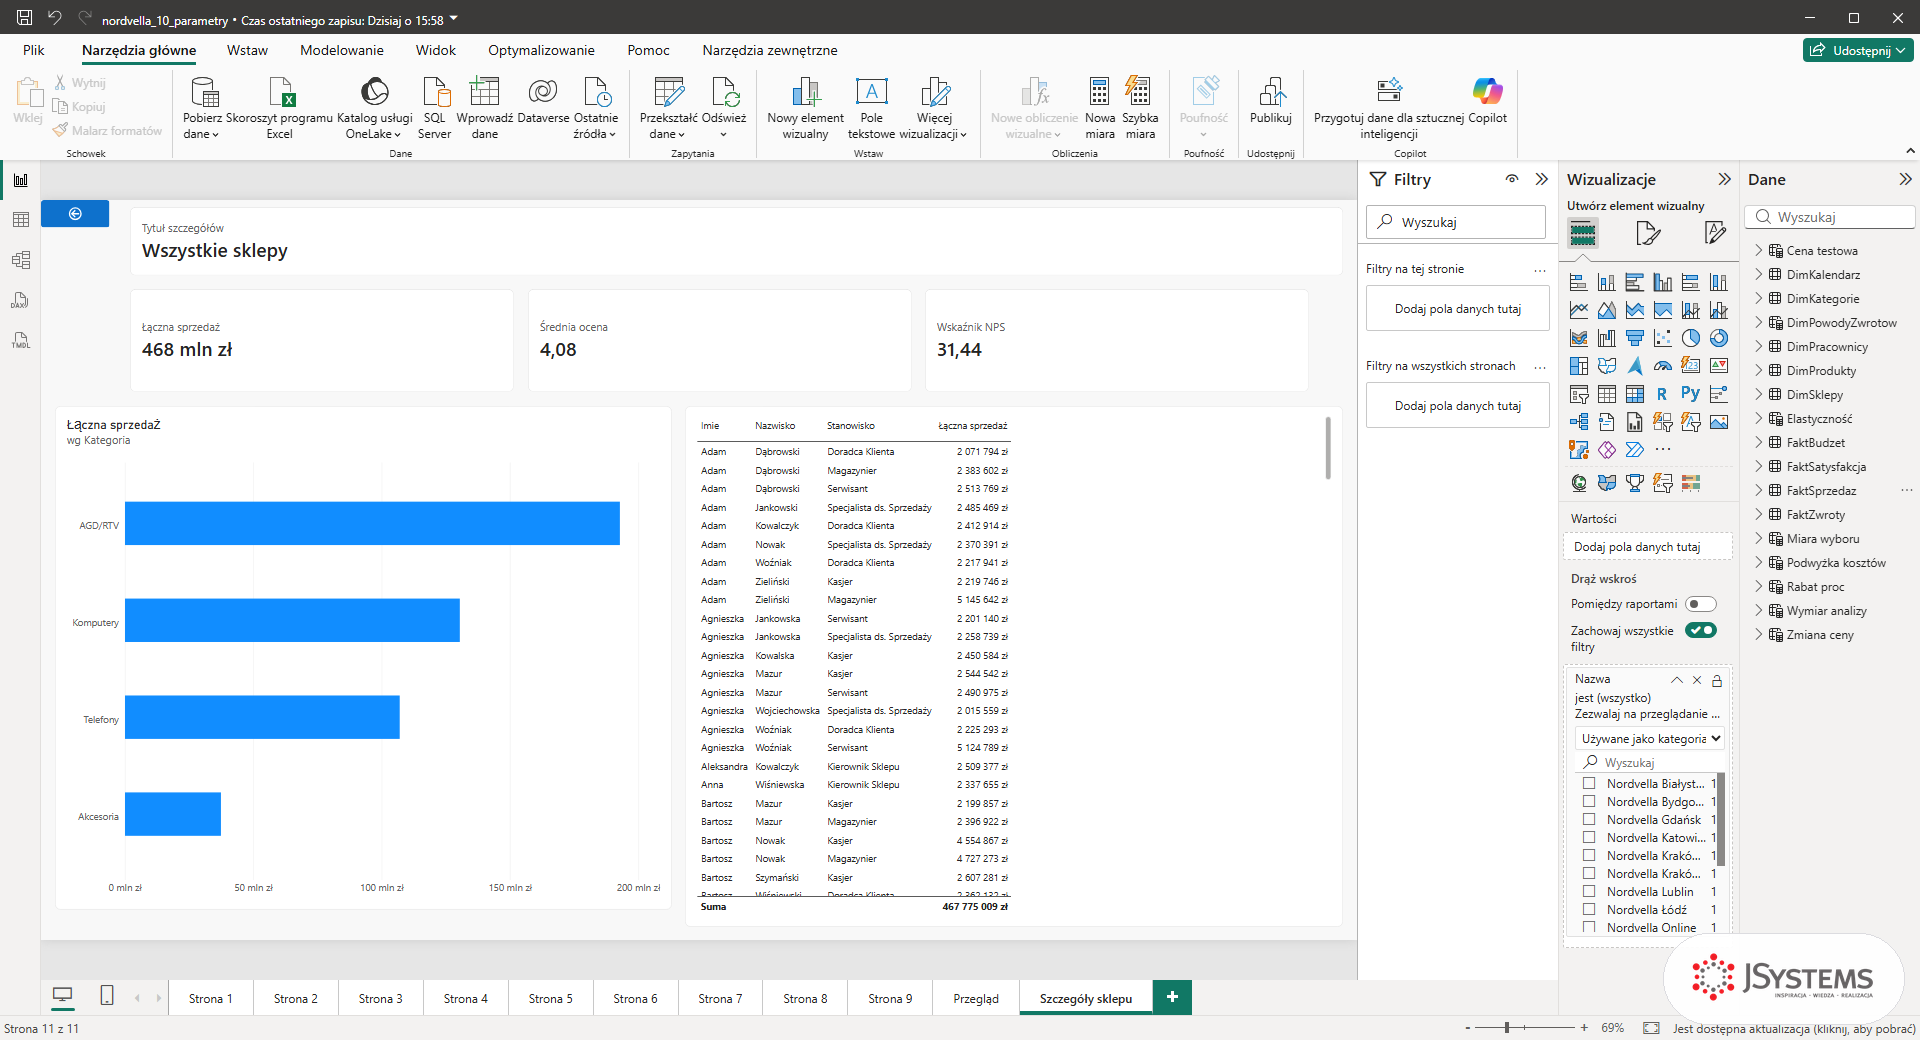Switch to table view in left sidebar
This screenshot has height=1040, width=1920.
pyautogui.click(x=20, y=220)
